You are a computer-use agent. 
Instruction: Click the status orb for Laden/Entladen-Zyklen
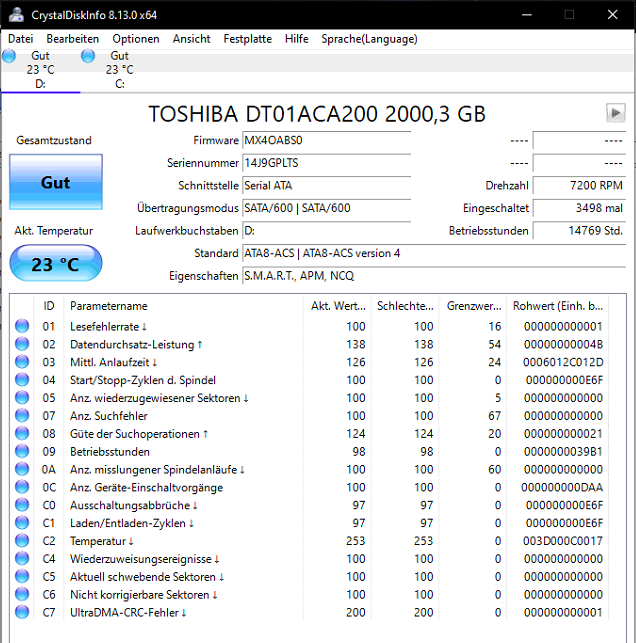22,523
